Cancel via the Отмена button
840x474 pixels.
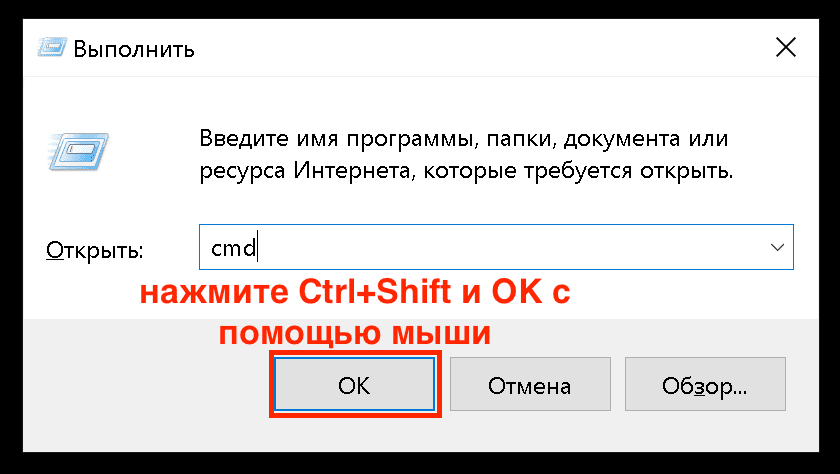[x=530, y=385]
